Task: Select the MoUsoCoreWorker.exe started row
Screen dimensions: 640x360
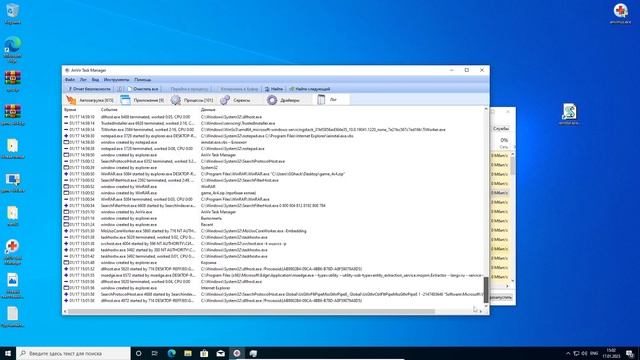Action: [273, 231]
